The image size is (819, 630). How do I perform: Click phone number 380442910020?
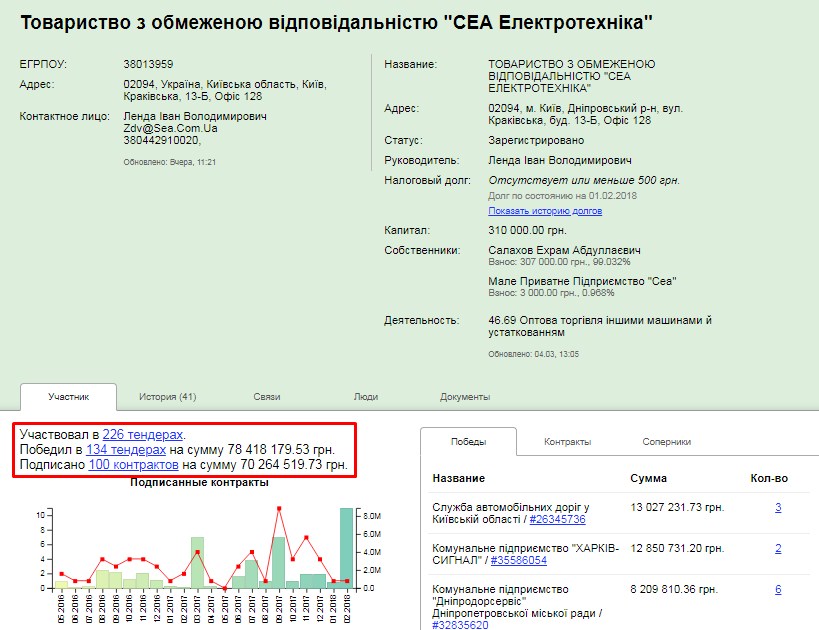click(161, 141)
